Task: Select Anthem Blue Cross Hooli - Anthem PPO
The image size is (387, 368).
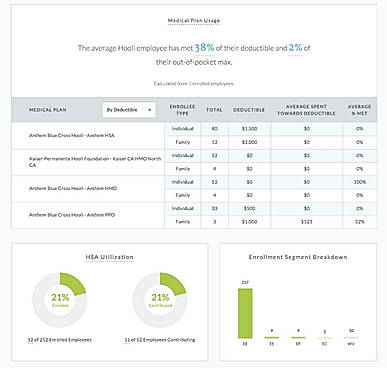Action: [x=72, y=215]
